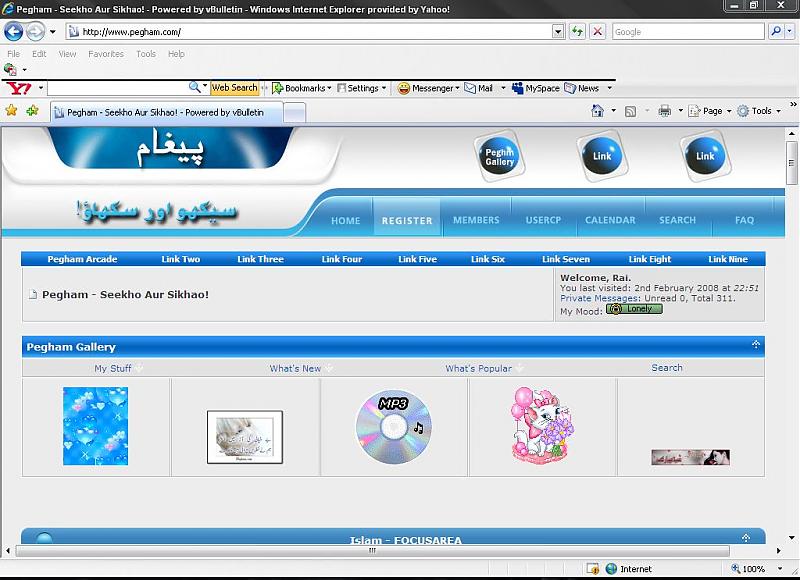
Task: Open the What's Popular gallery dropdown
Action: (x=484, y=368)
